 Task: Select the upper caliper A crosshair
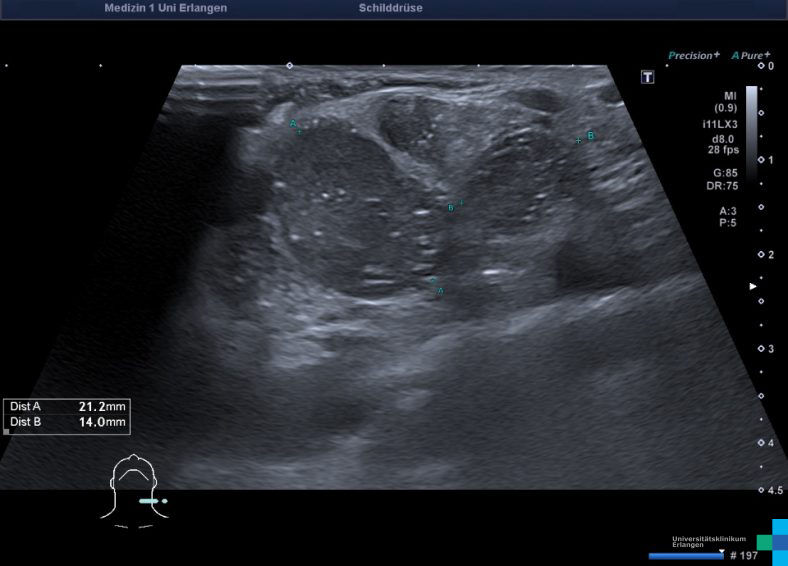[298, 131]
